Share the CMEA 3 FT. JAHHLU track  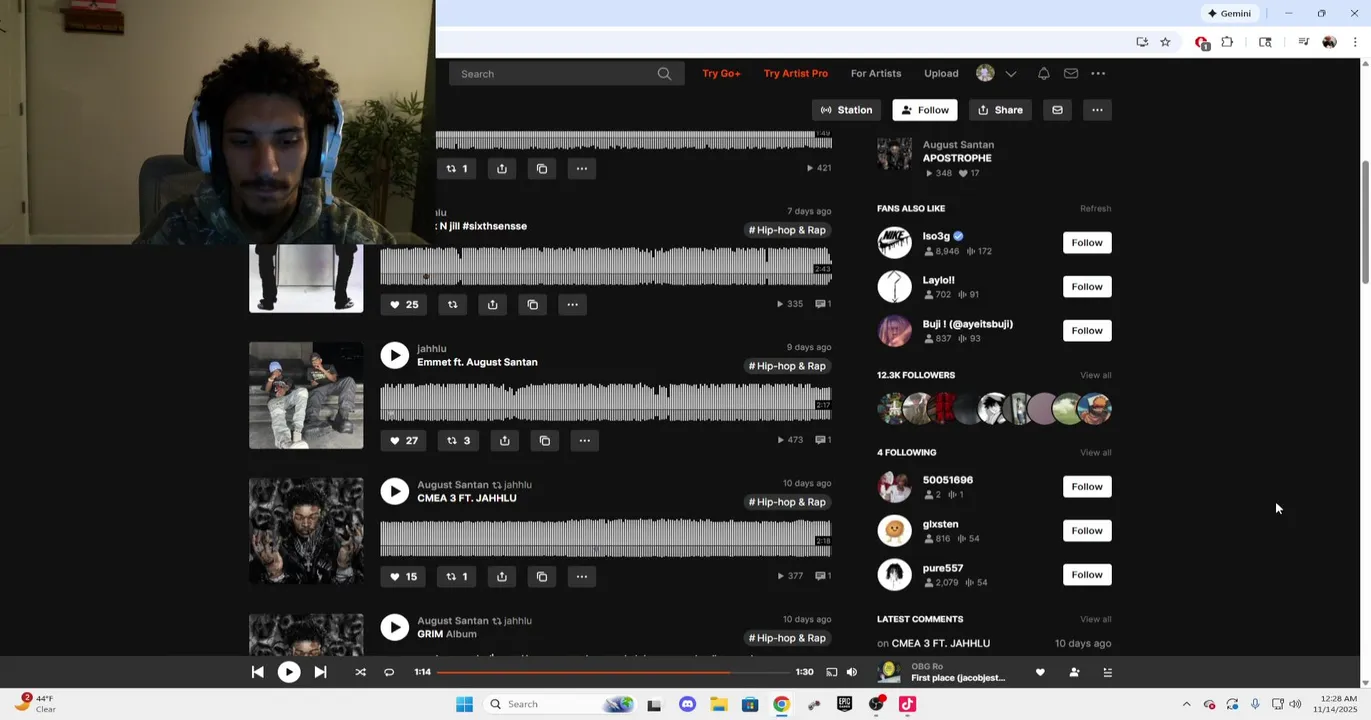click(501, 576)
